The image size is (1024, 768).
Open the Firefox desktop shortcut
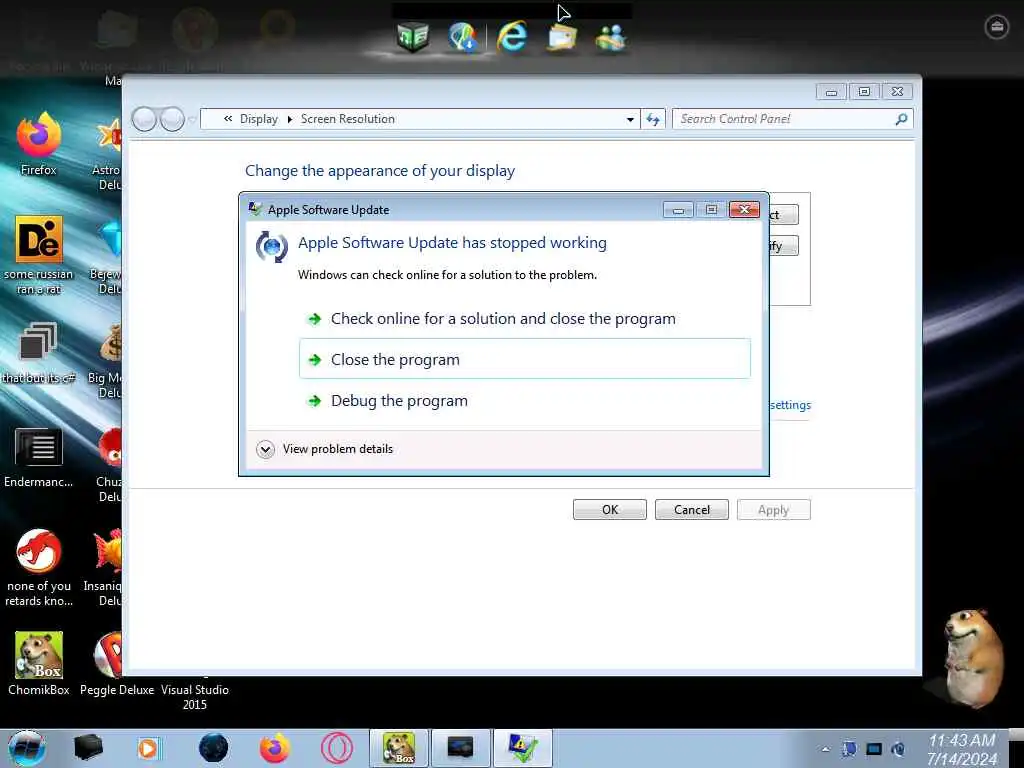(x=39, y=145)
